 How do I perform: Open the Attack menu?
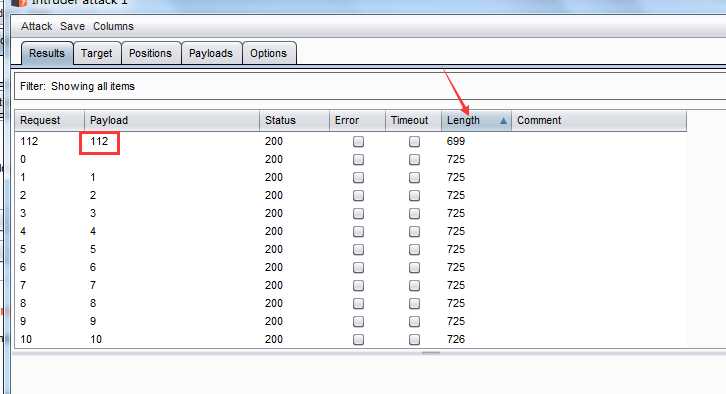[x=37, y=26]
